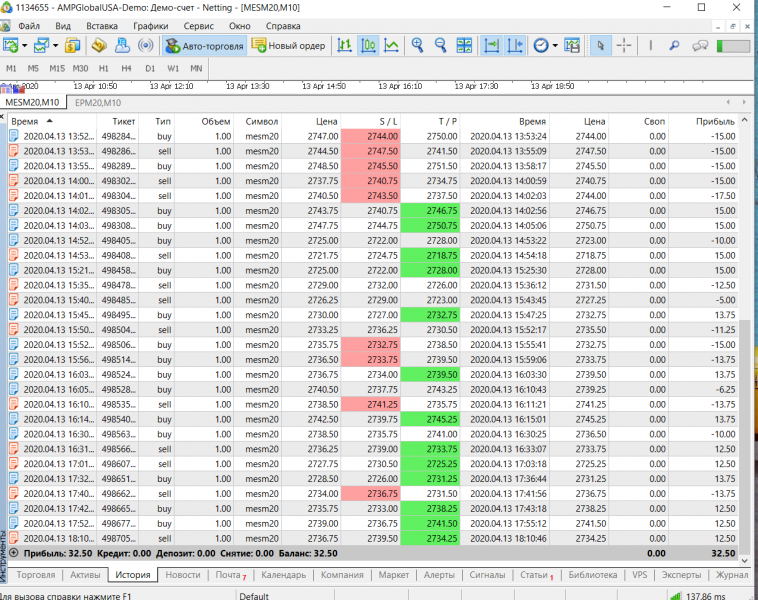The image size is (758, 600).
Task: Select the crosshair cursor tool
Action: click(624, 45)
